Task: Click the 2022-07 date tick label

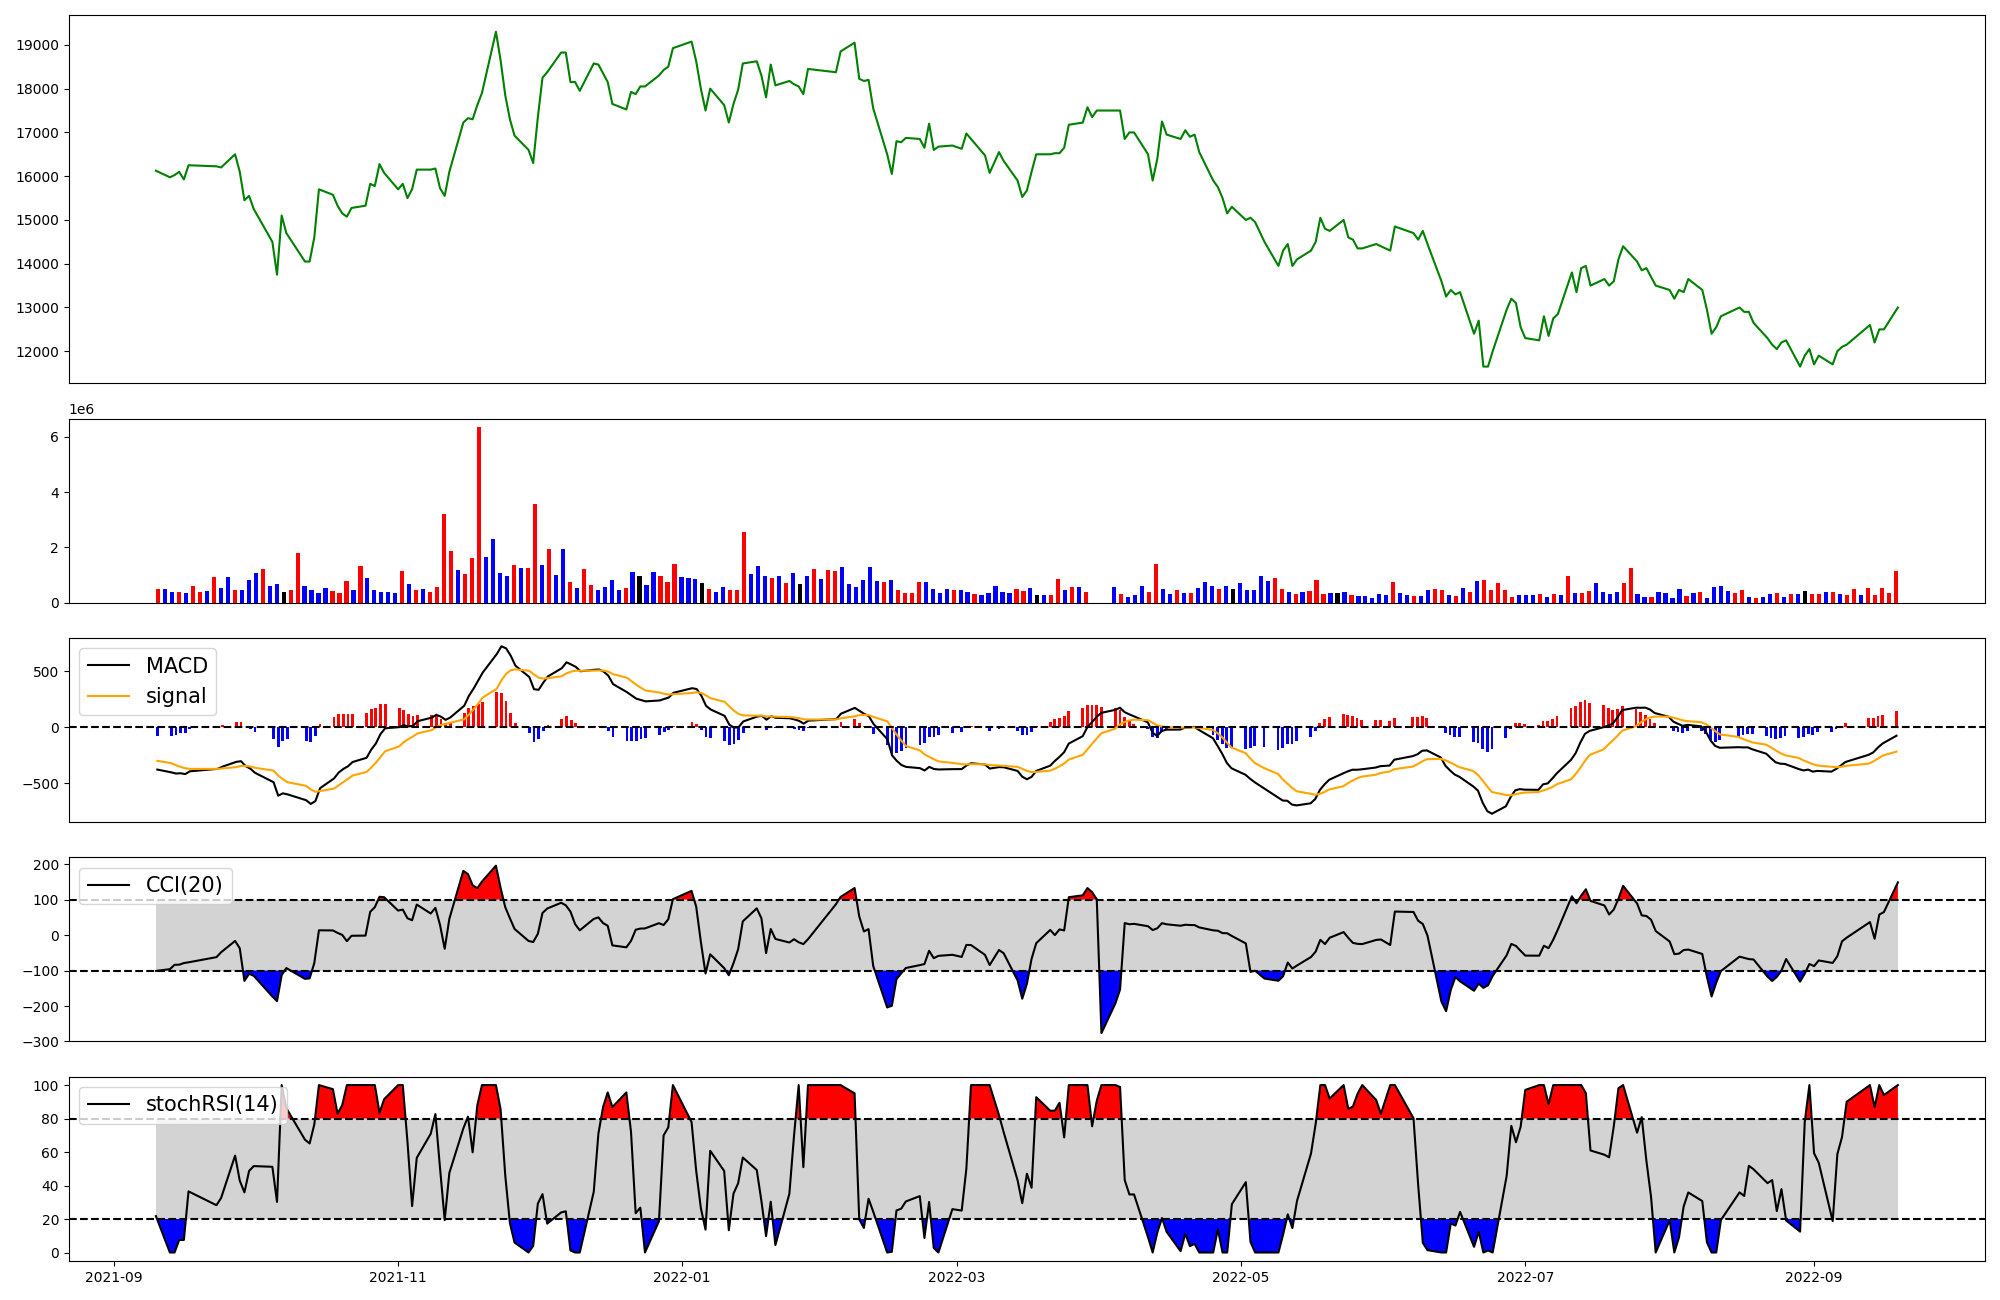Action: coord(1525,1277)
